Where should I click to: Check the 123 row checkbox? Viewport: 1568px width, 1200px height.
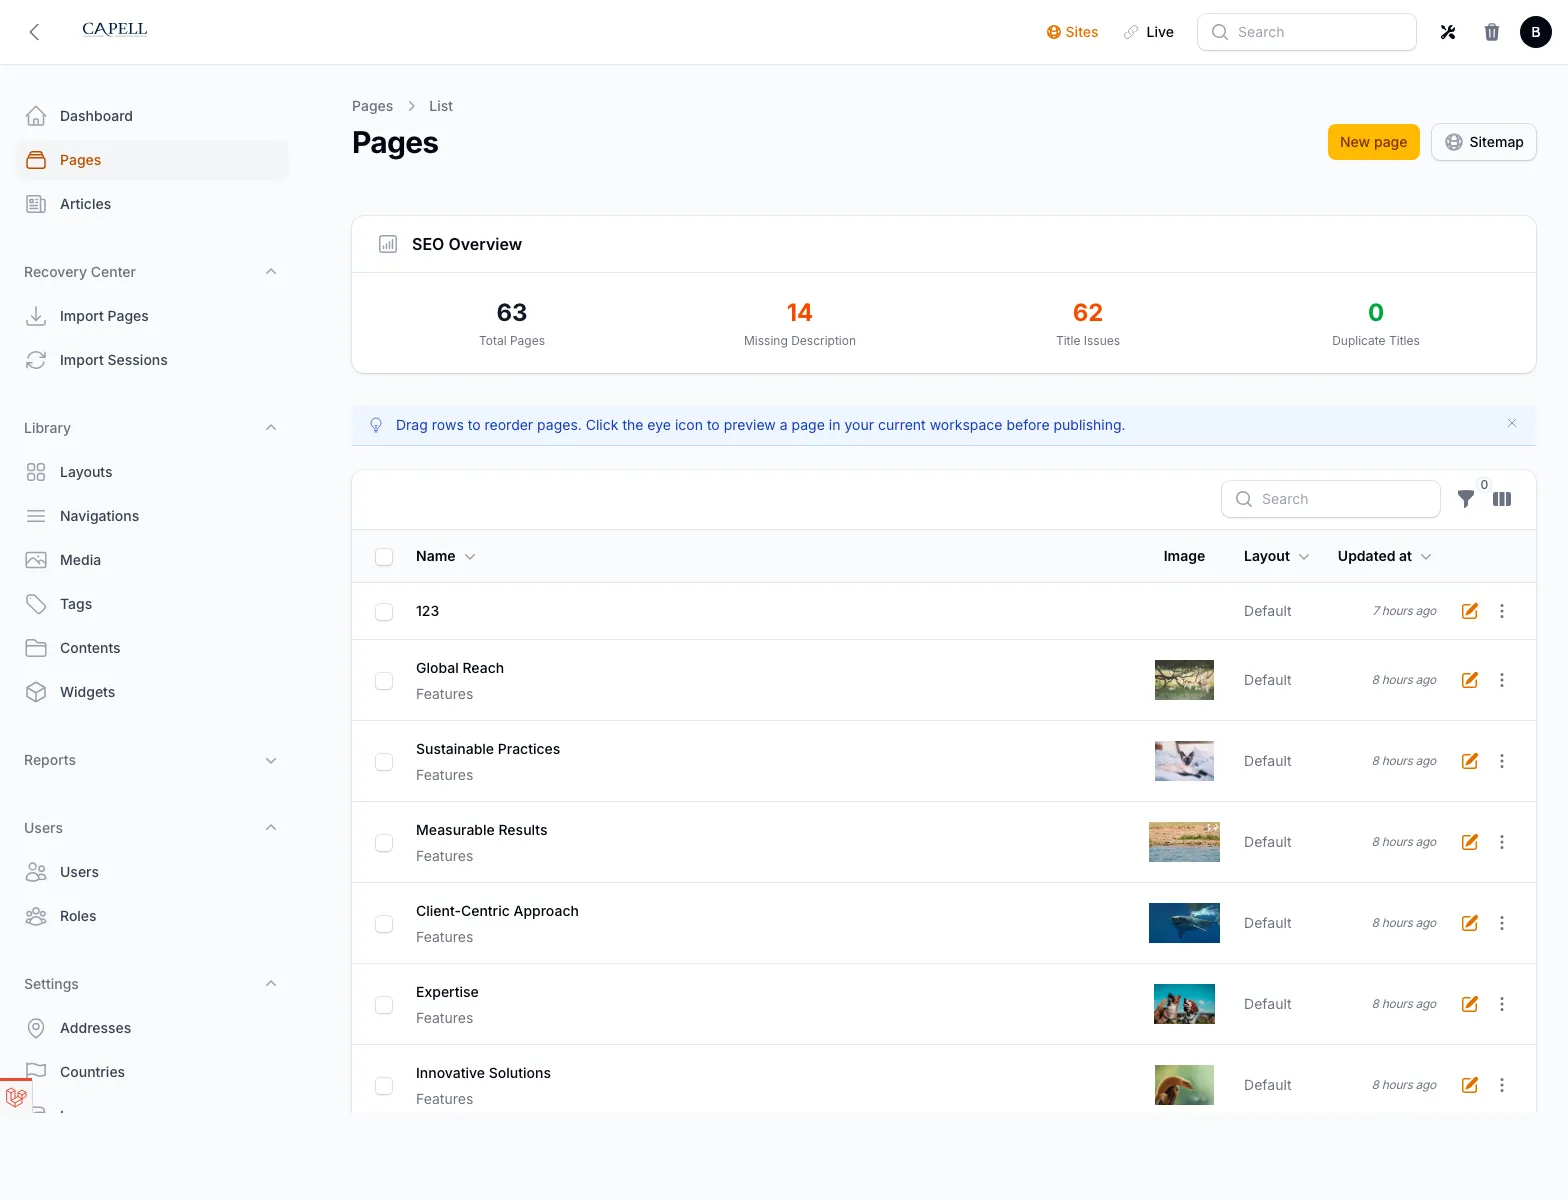coord(384,612)
